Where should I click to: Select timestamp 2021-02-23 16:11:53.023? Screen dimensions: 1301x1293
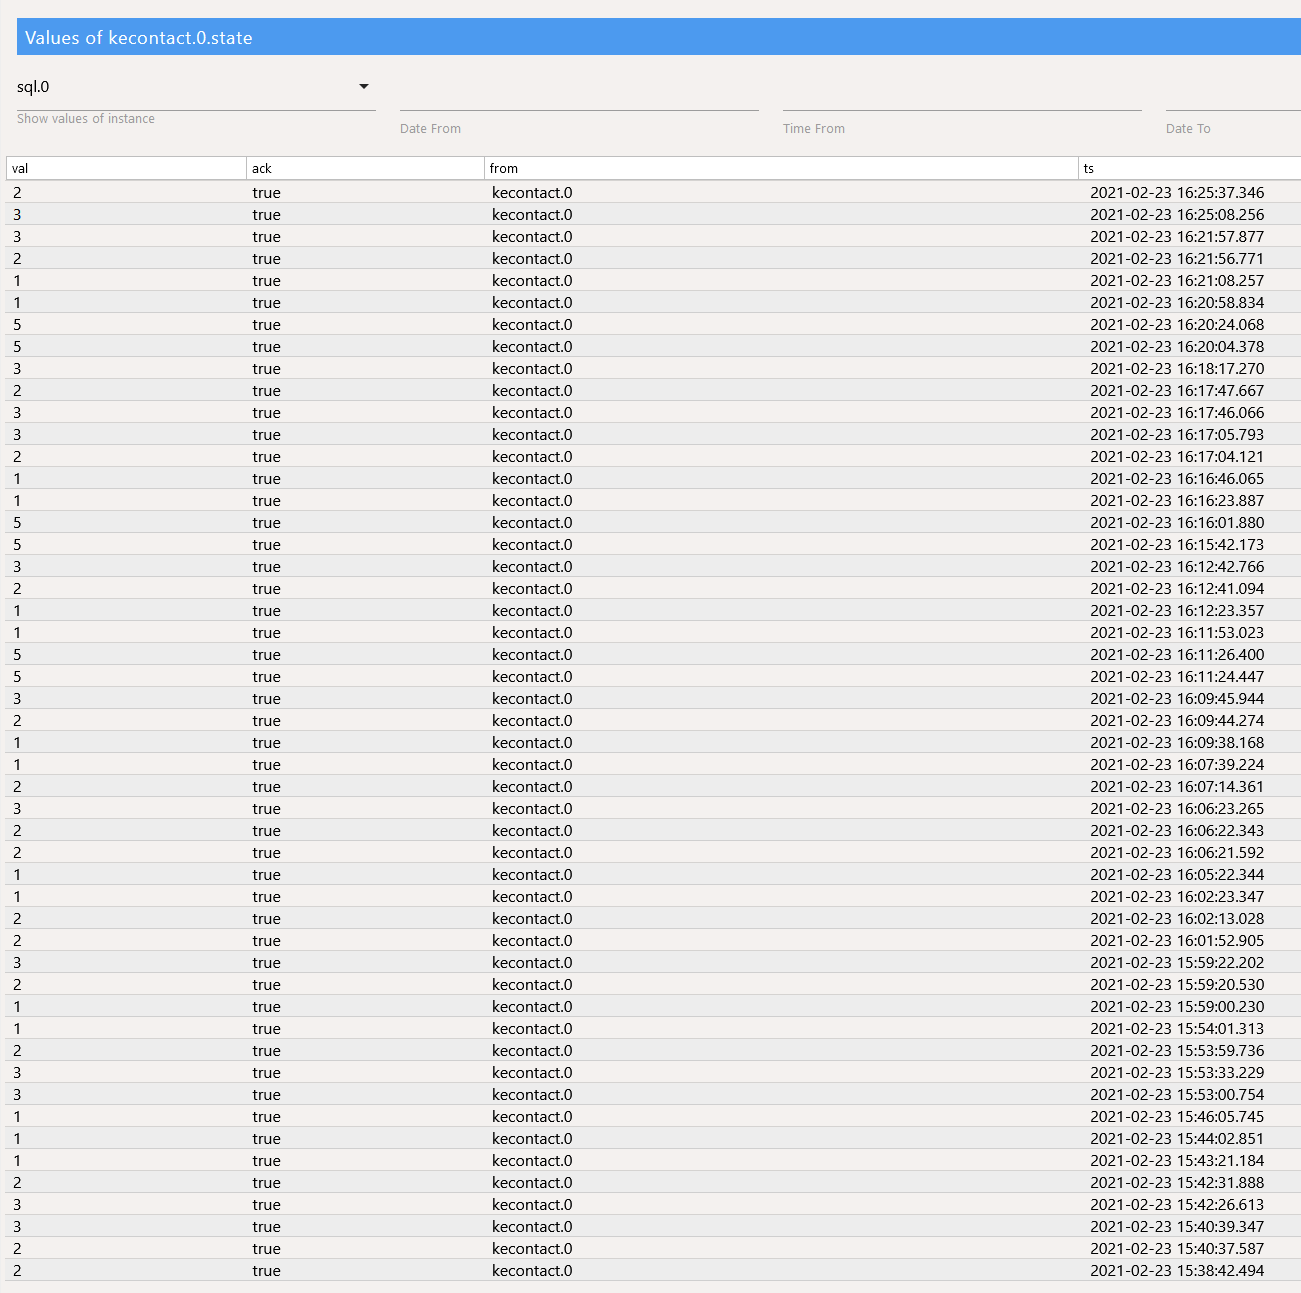click(x=1177, y=633)
